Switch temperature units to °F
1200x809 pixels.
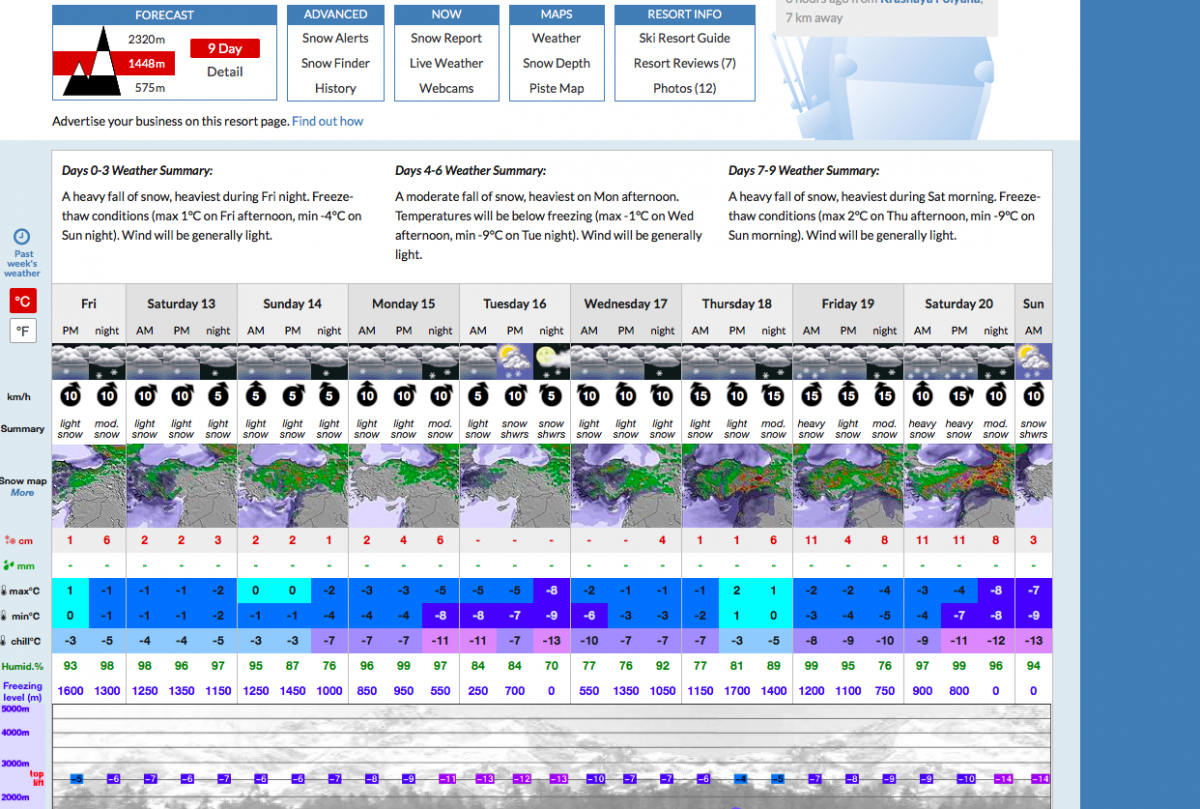22,330
